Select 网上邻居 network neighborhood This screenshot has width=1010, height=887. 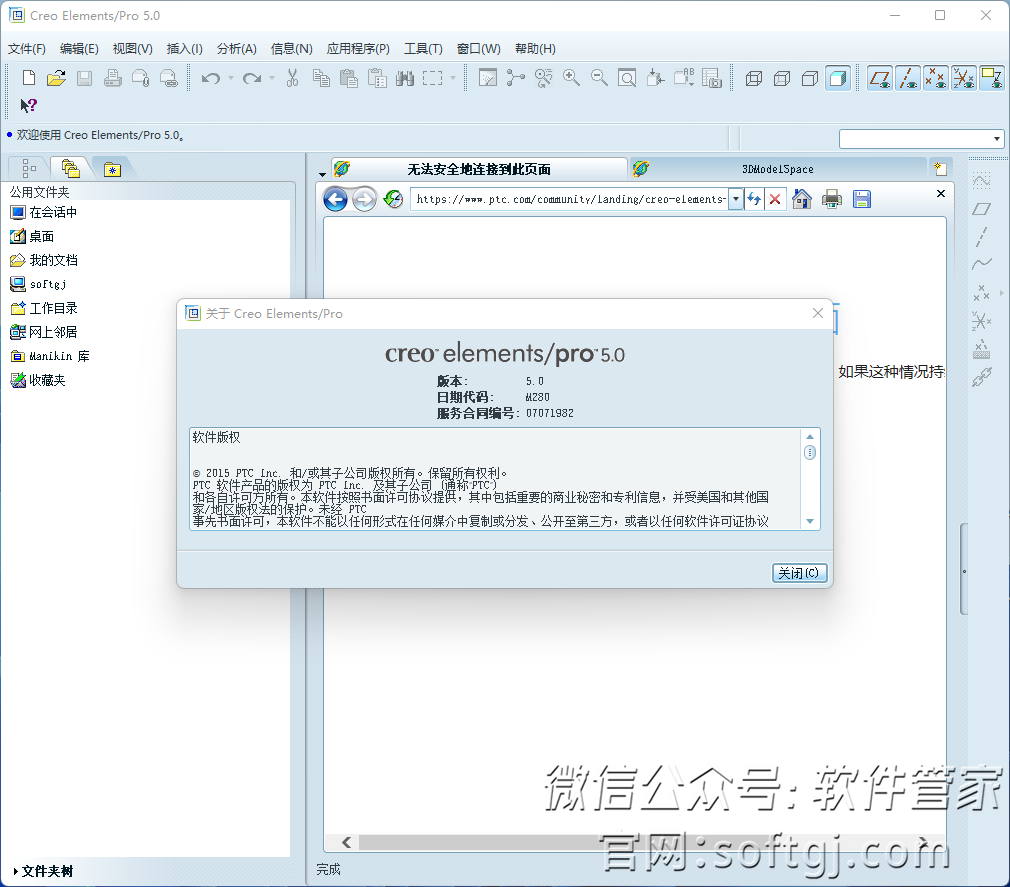[x=44, y=332]
